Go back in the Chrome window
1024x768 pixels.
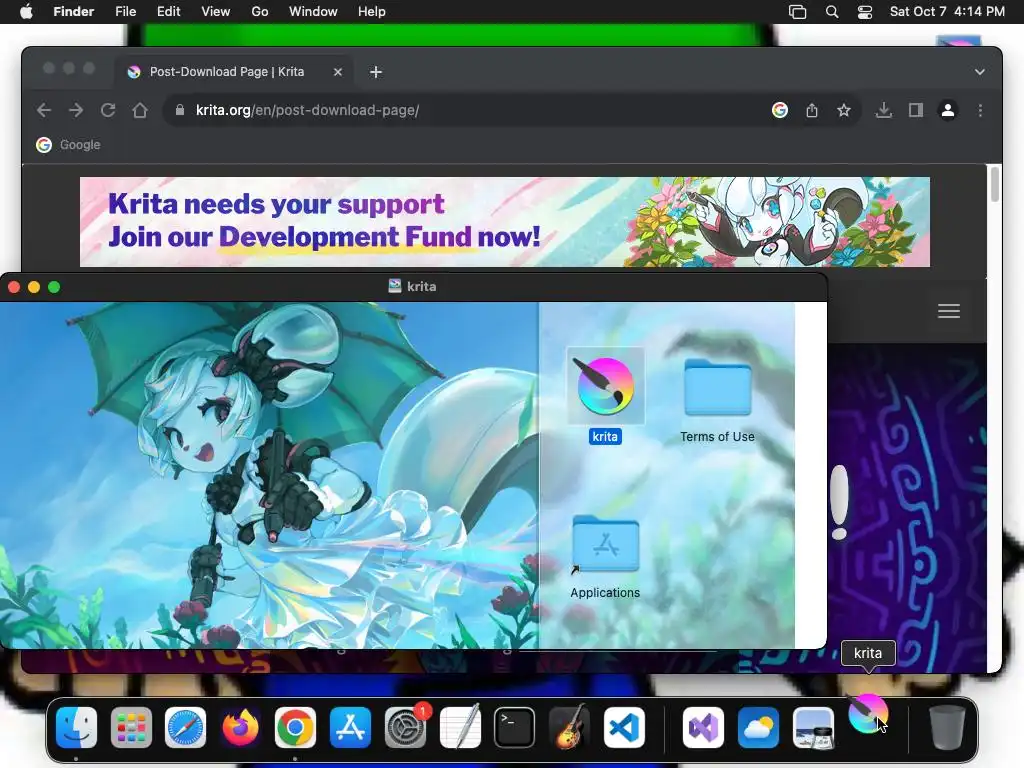click(x=44, y=110)
